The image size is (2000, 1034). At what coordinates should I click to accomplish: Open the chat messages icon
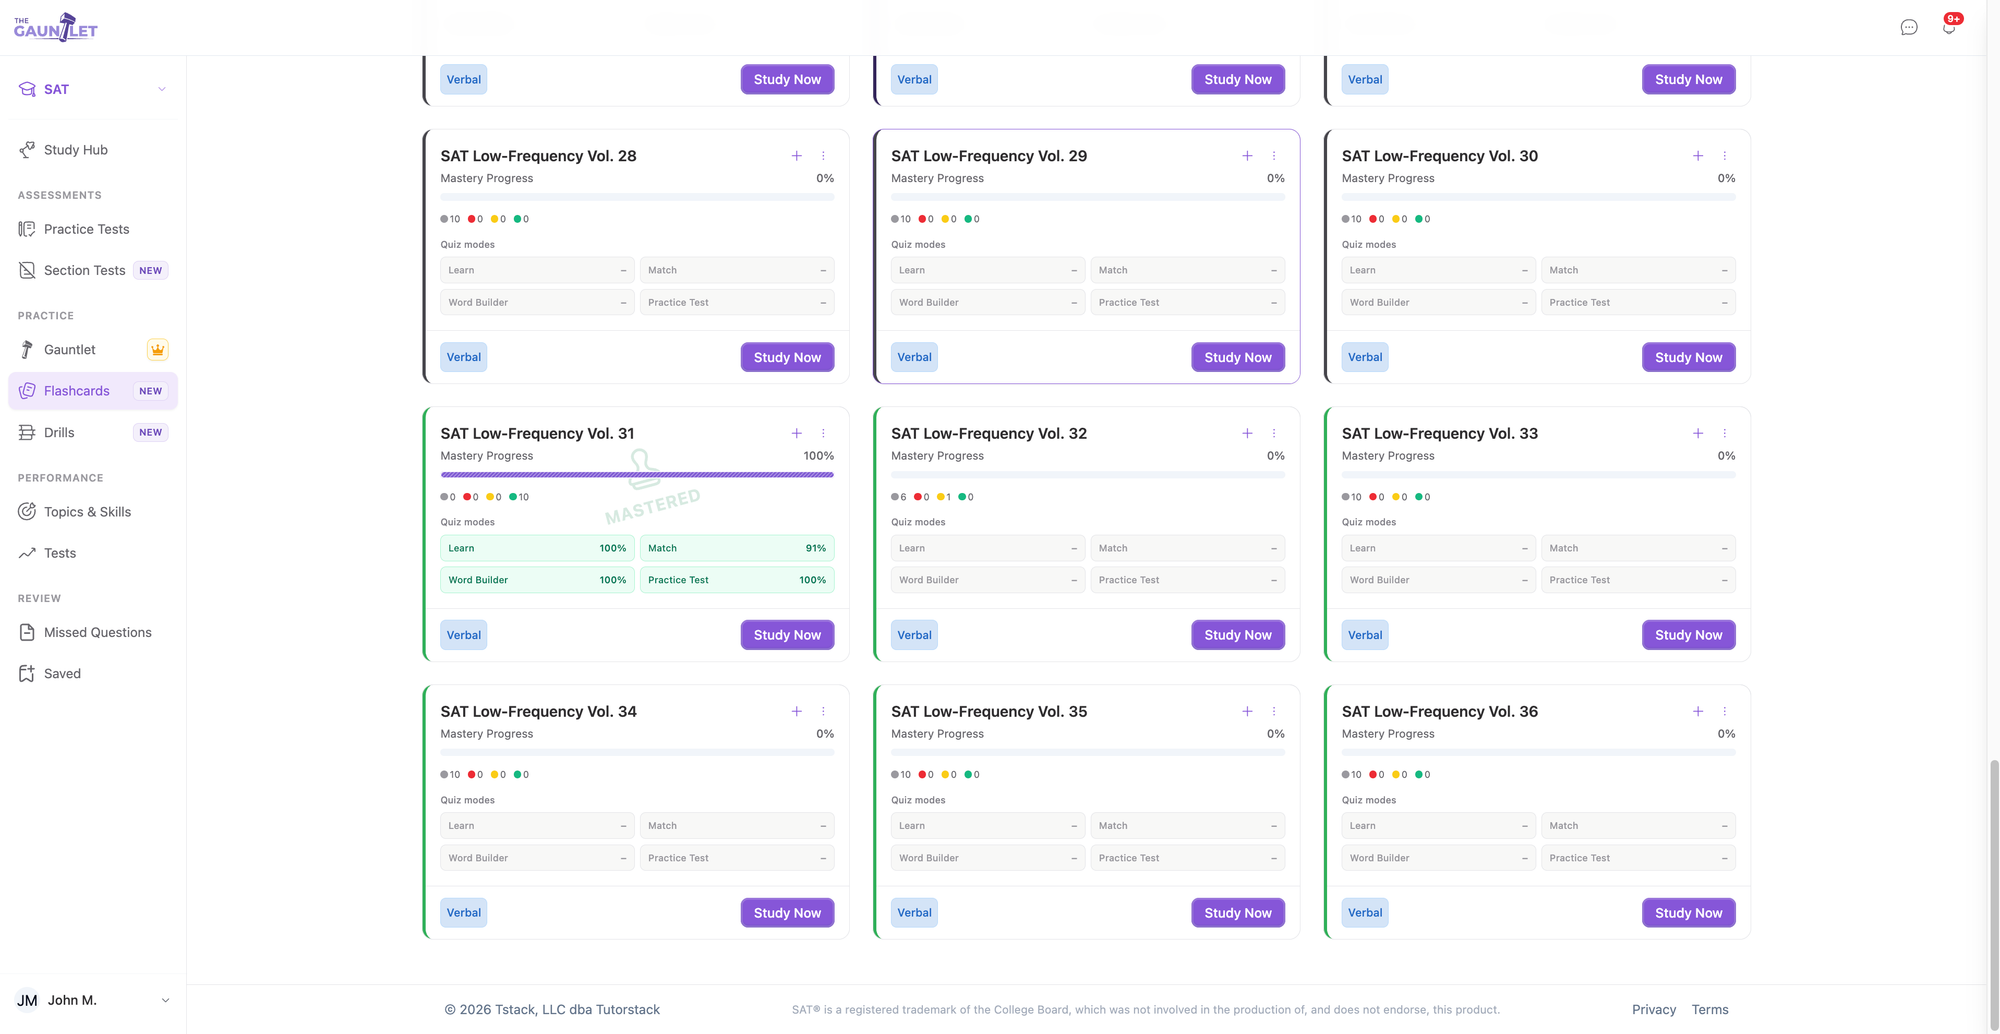point(1909,27)
